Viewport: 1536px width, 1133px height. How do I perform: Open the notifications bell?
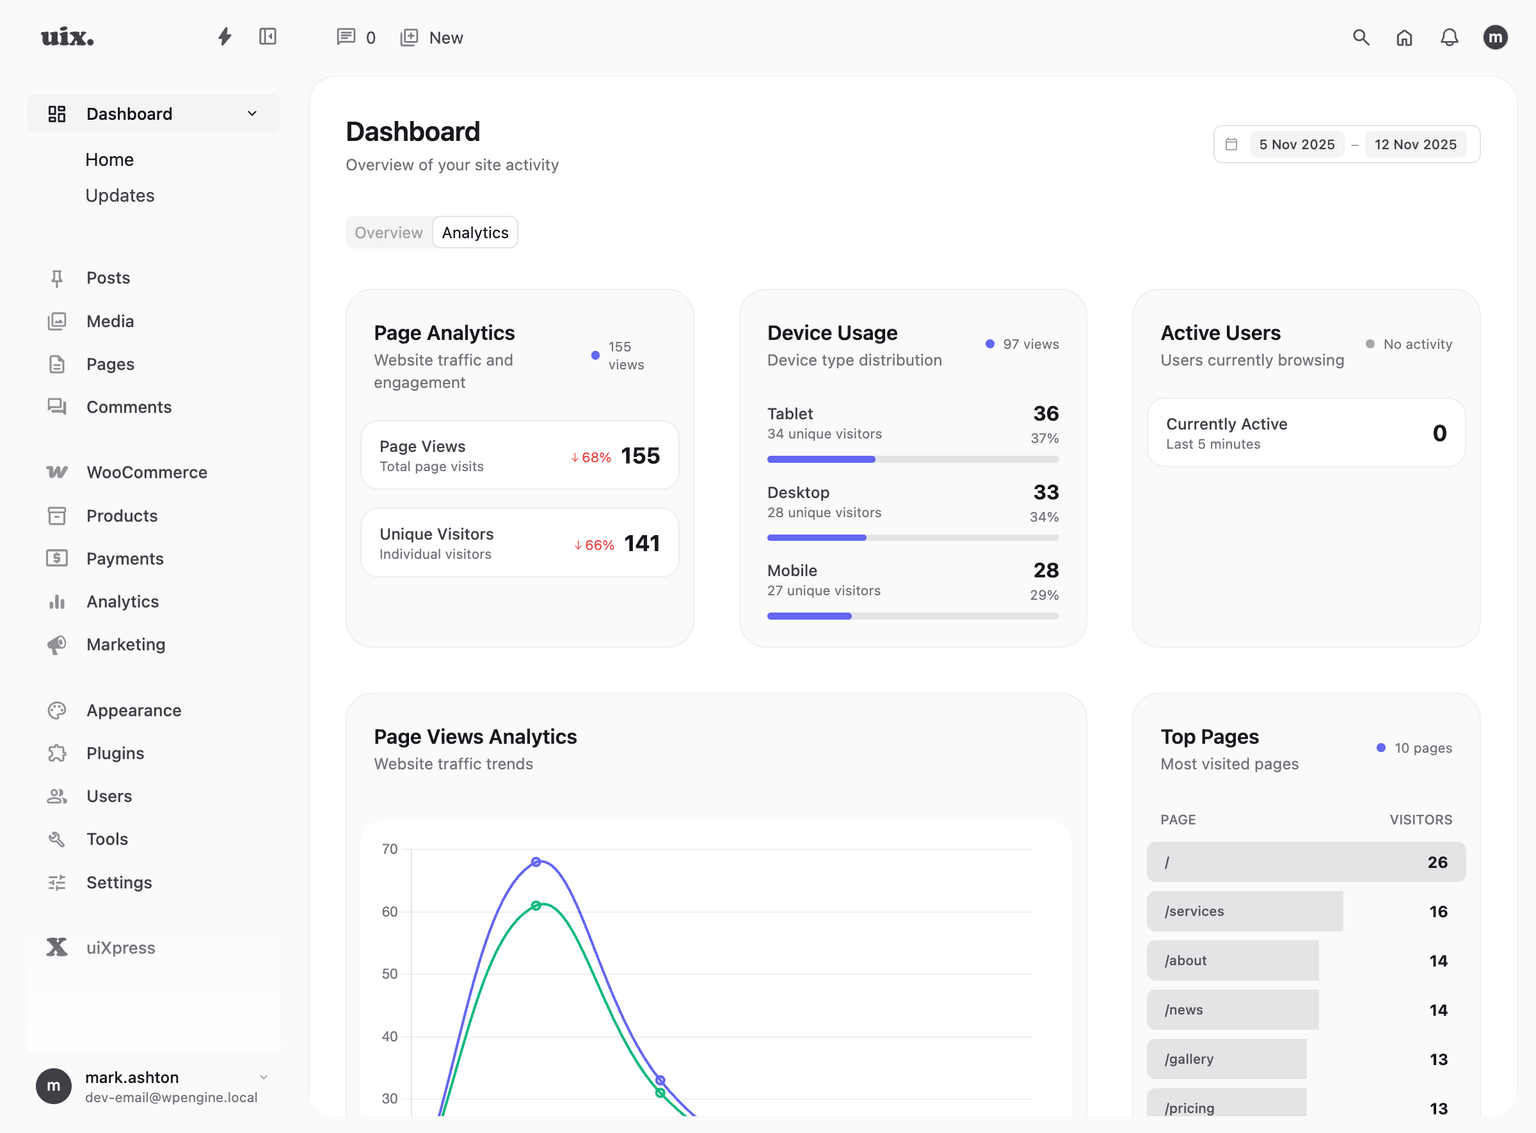click(1449, 37)
